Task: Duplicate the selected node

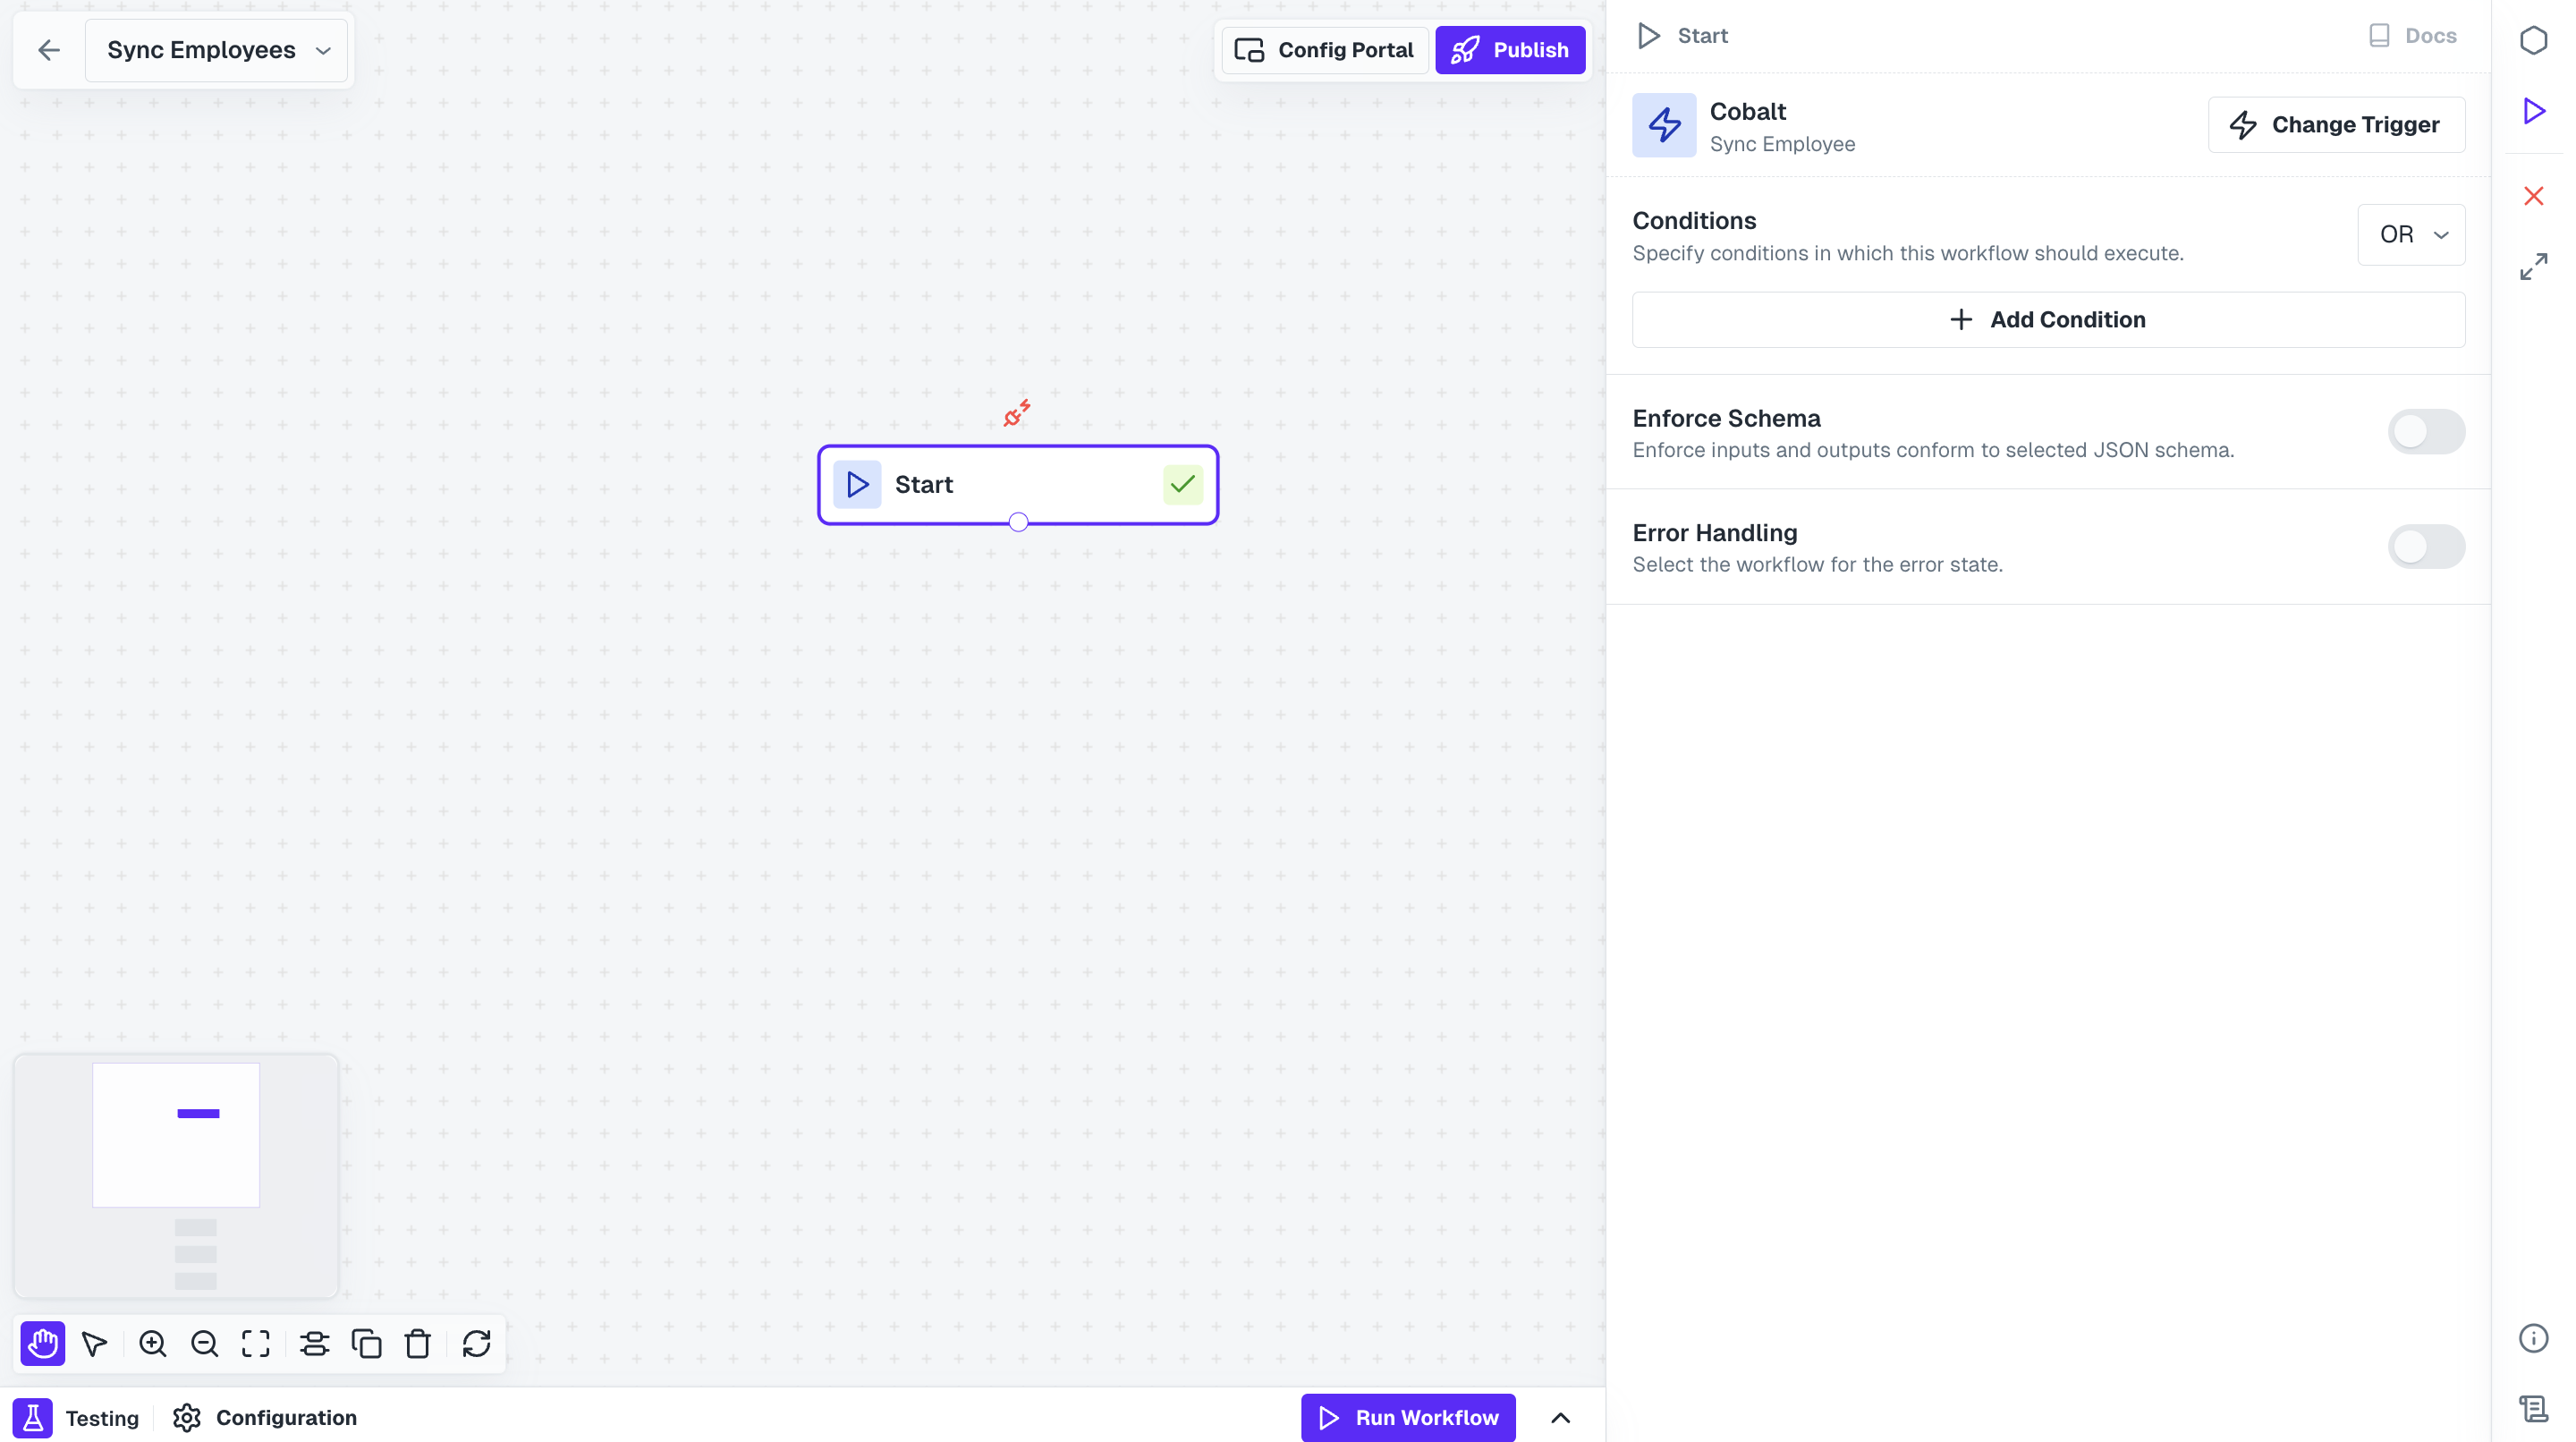Action: click(x=366, y=1344)
